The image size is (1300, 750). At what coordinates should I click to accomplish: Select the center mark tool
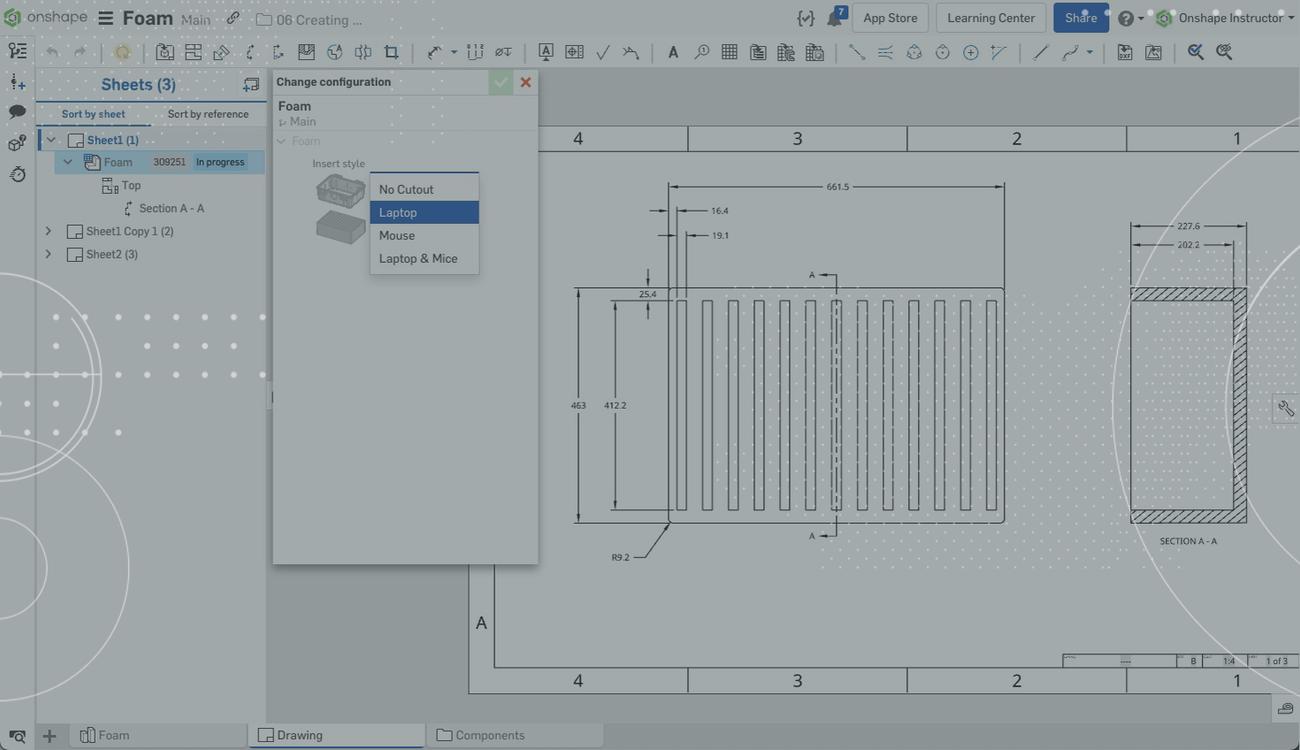point(969,51)
